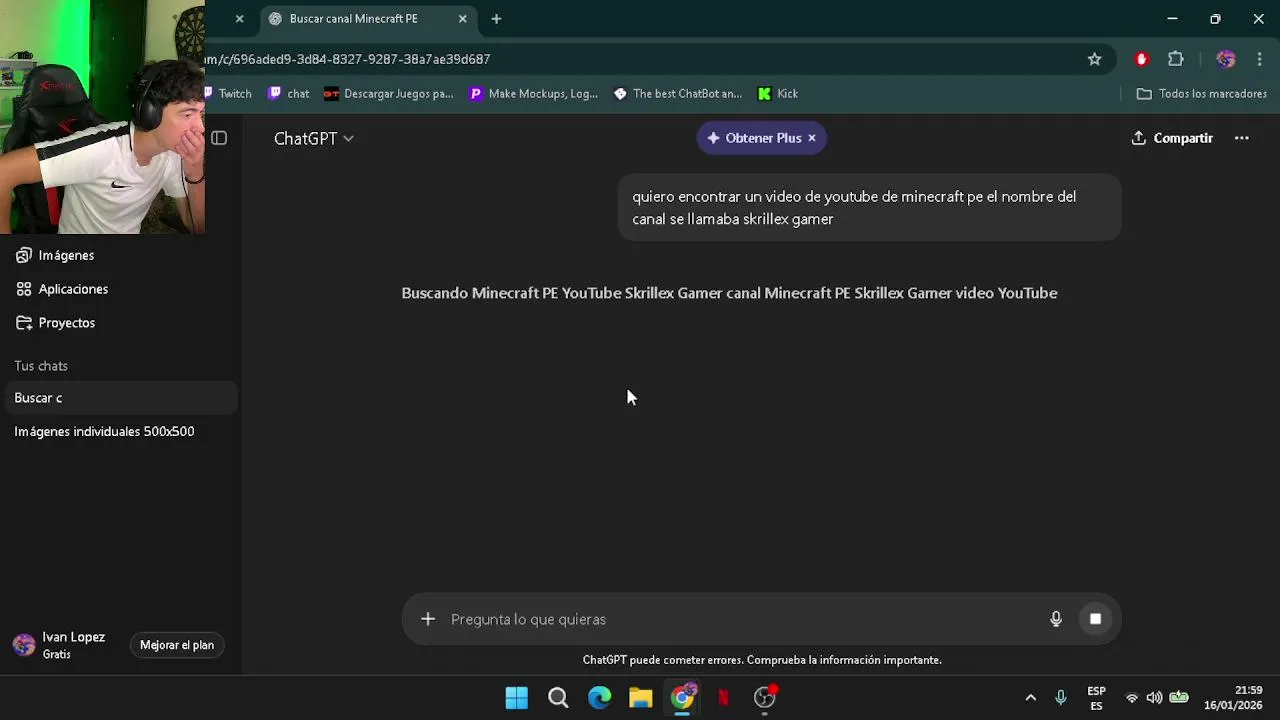Select the user message about skrillex gamer
This screenshot has height=720, width=1280.
869,207
